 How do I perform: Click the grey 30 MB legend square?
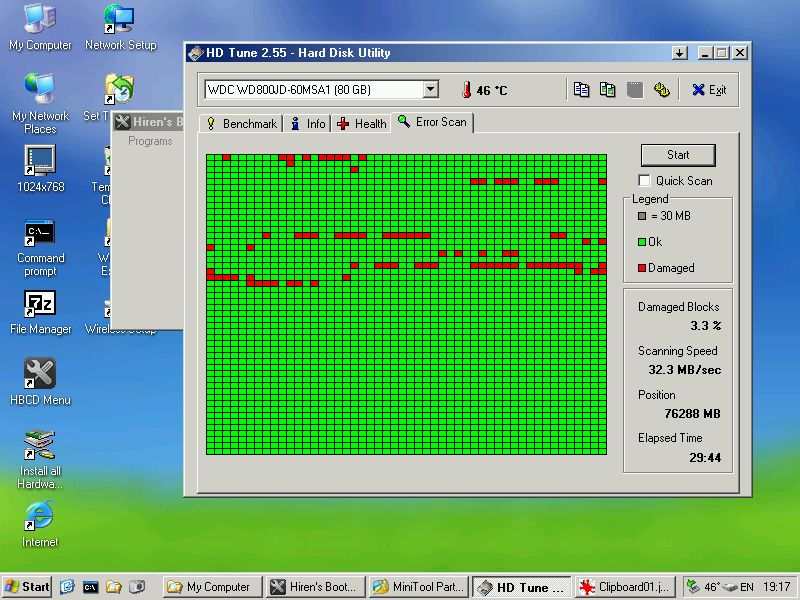[x=642, y=216]
